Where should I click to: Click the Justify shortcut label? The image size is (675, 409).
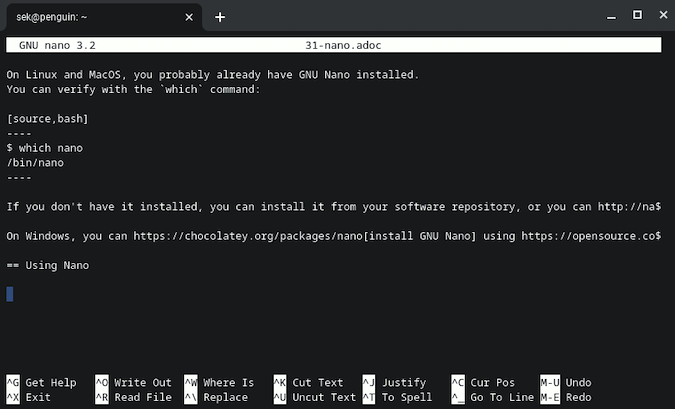pos(403,382)
